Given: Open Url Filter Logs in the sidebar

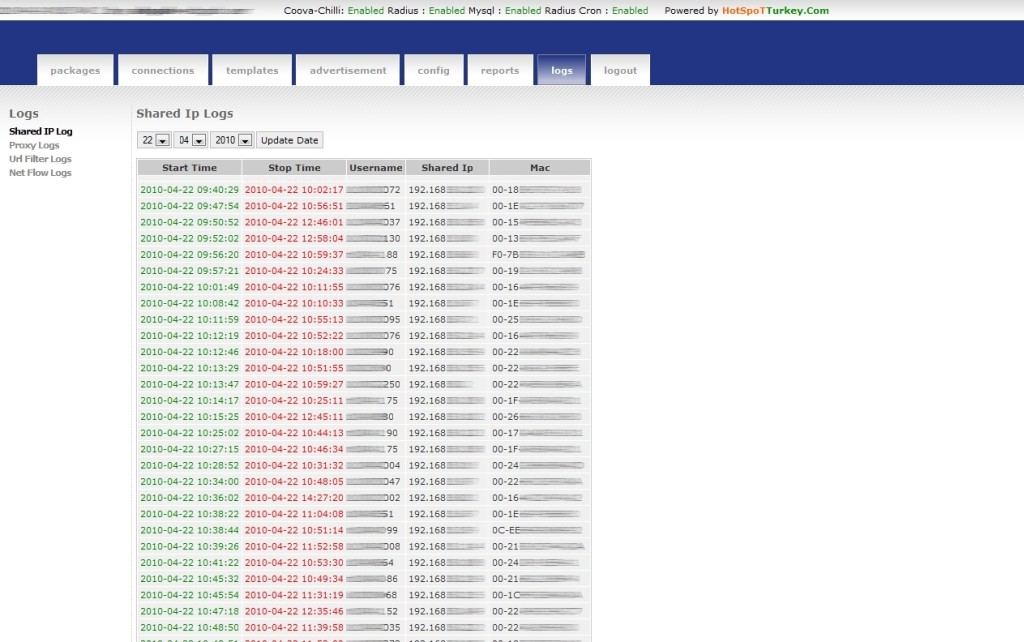Looking at the screenshot, I should coord(40,159).
